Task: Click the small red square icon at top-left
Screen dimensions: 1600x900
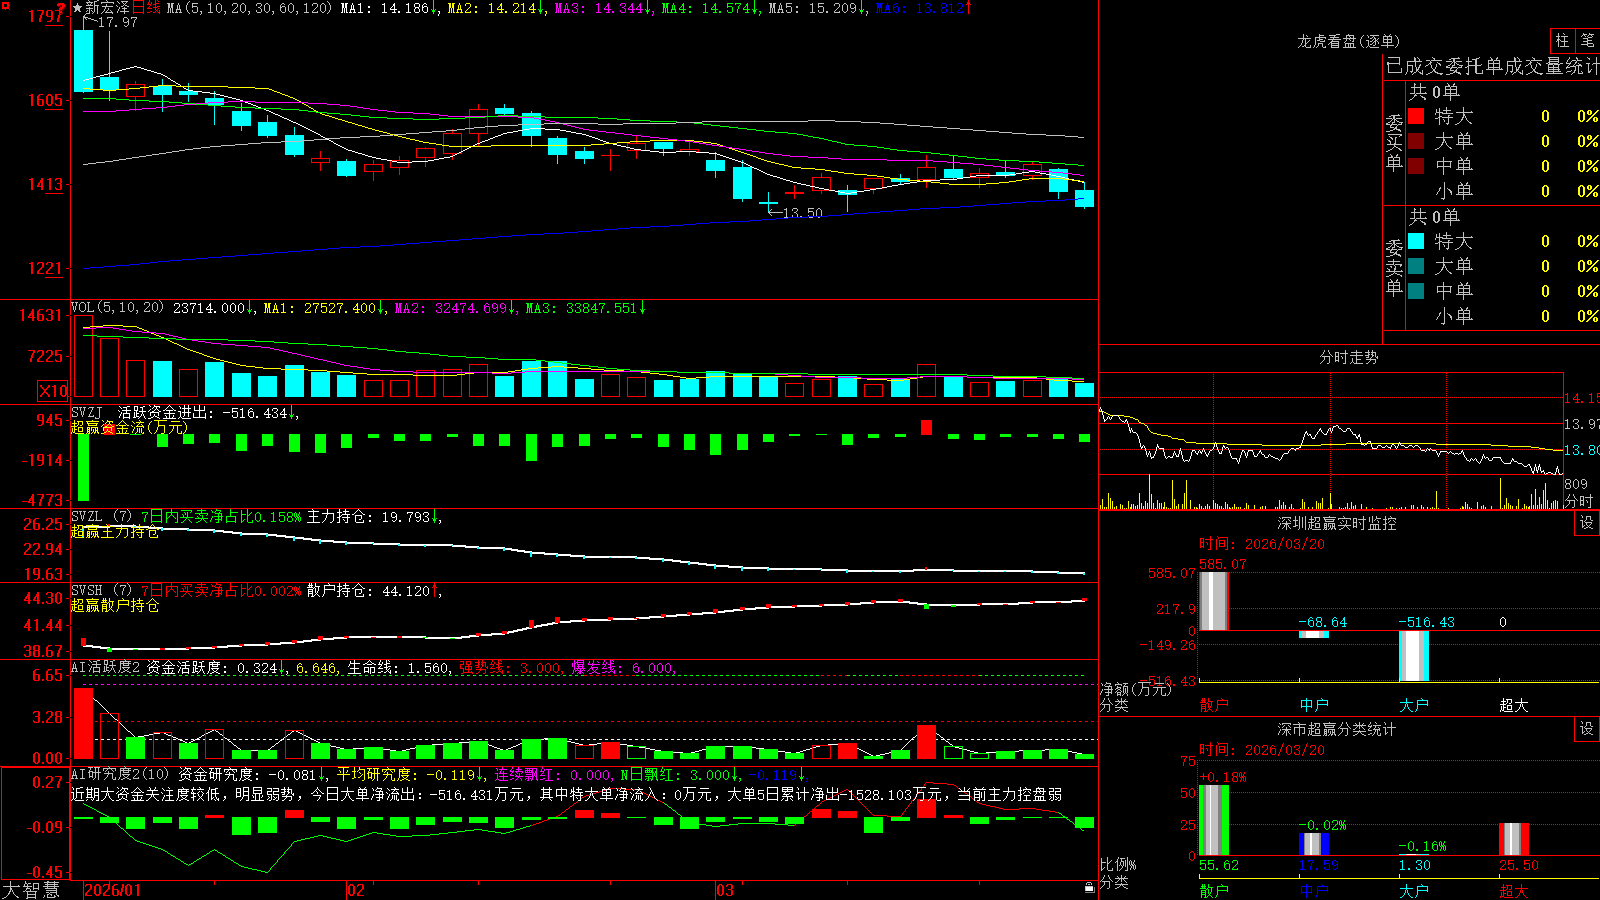Action: 5,6
